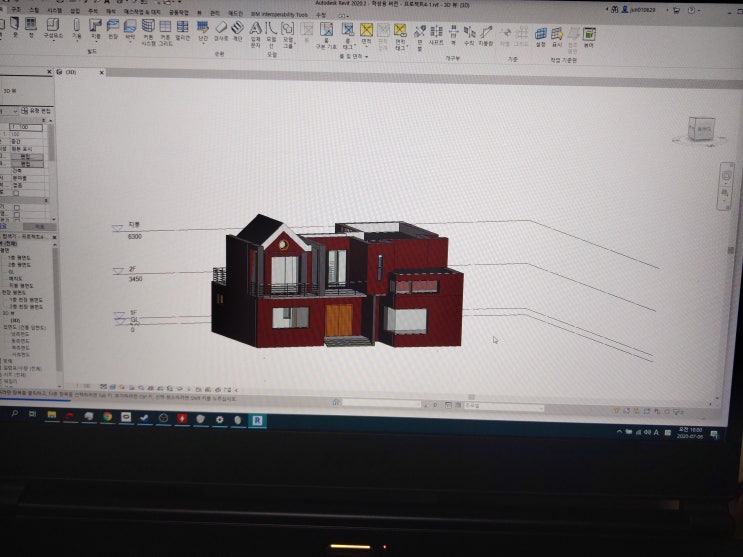The width and height of the screenshot is (743, 557).
Task: Open BIM Interoperability Tools tab
Action: (x=279, y=14)
